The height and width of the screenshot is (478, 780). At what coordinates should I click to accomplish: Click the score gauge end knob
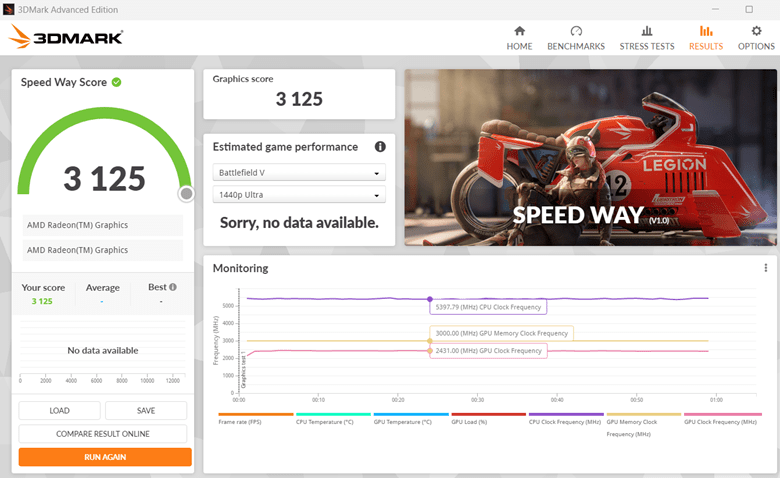[x=186, y=194]
